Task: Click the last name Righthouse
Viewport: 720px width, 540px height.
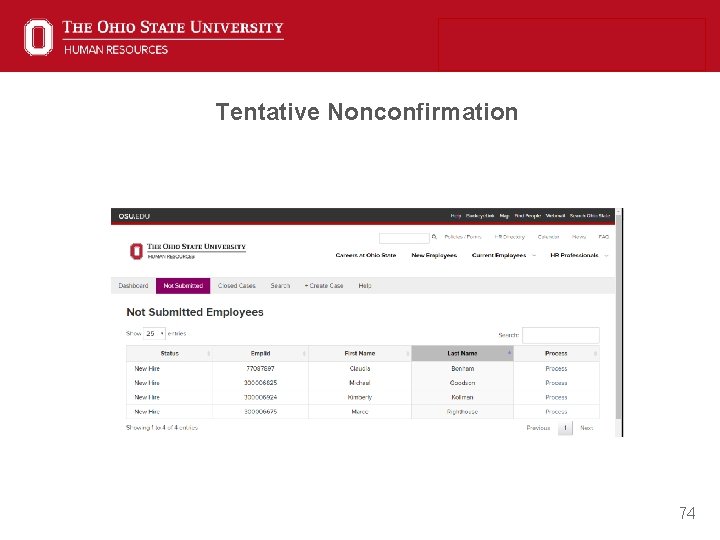Action: (x=462, y=412)
